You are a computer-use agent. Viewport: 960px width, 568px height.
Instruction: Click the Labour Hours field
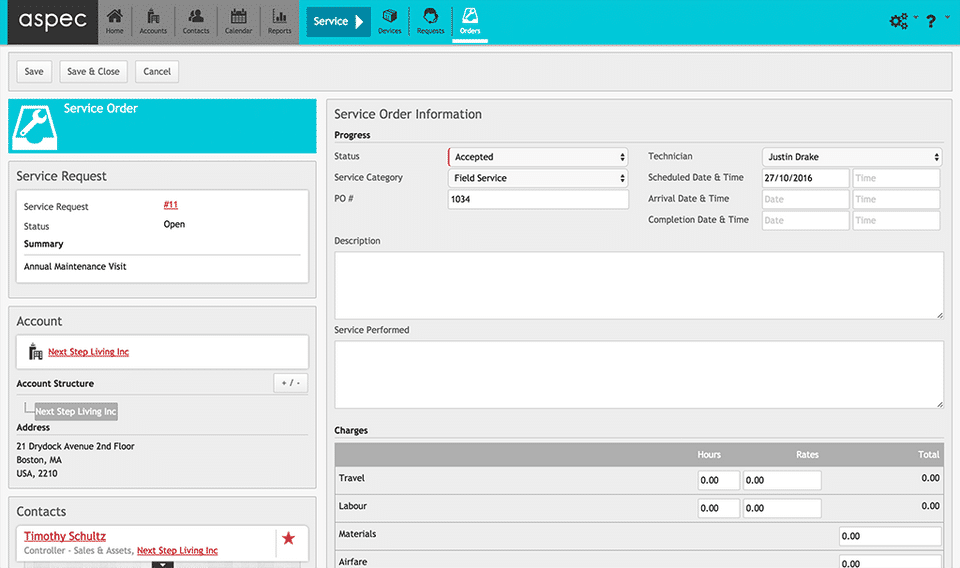[718, 508]
